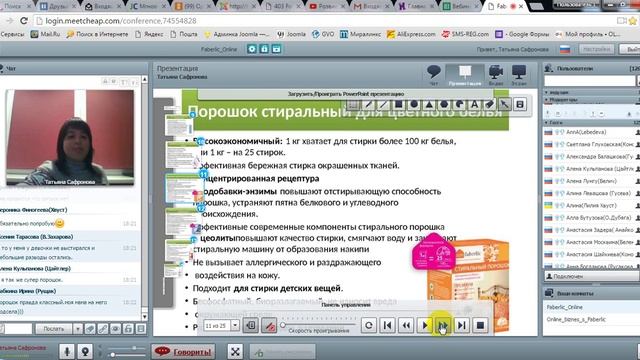The width and height of the screenshot is (640, 360).
Task: Select the text A annotation tool
Action: pos(474,104)
